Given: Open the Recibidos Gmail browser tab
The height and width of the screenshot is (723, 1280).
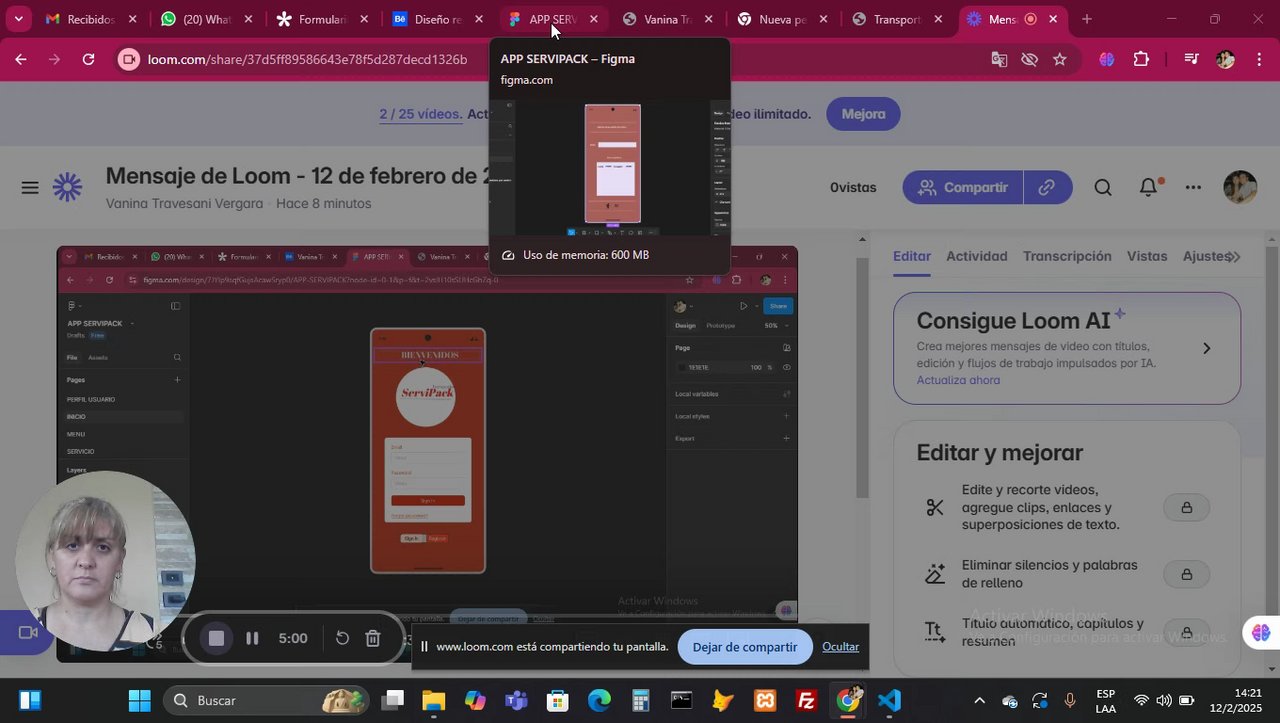Looking at the screenshot, I should [90, 19].
